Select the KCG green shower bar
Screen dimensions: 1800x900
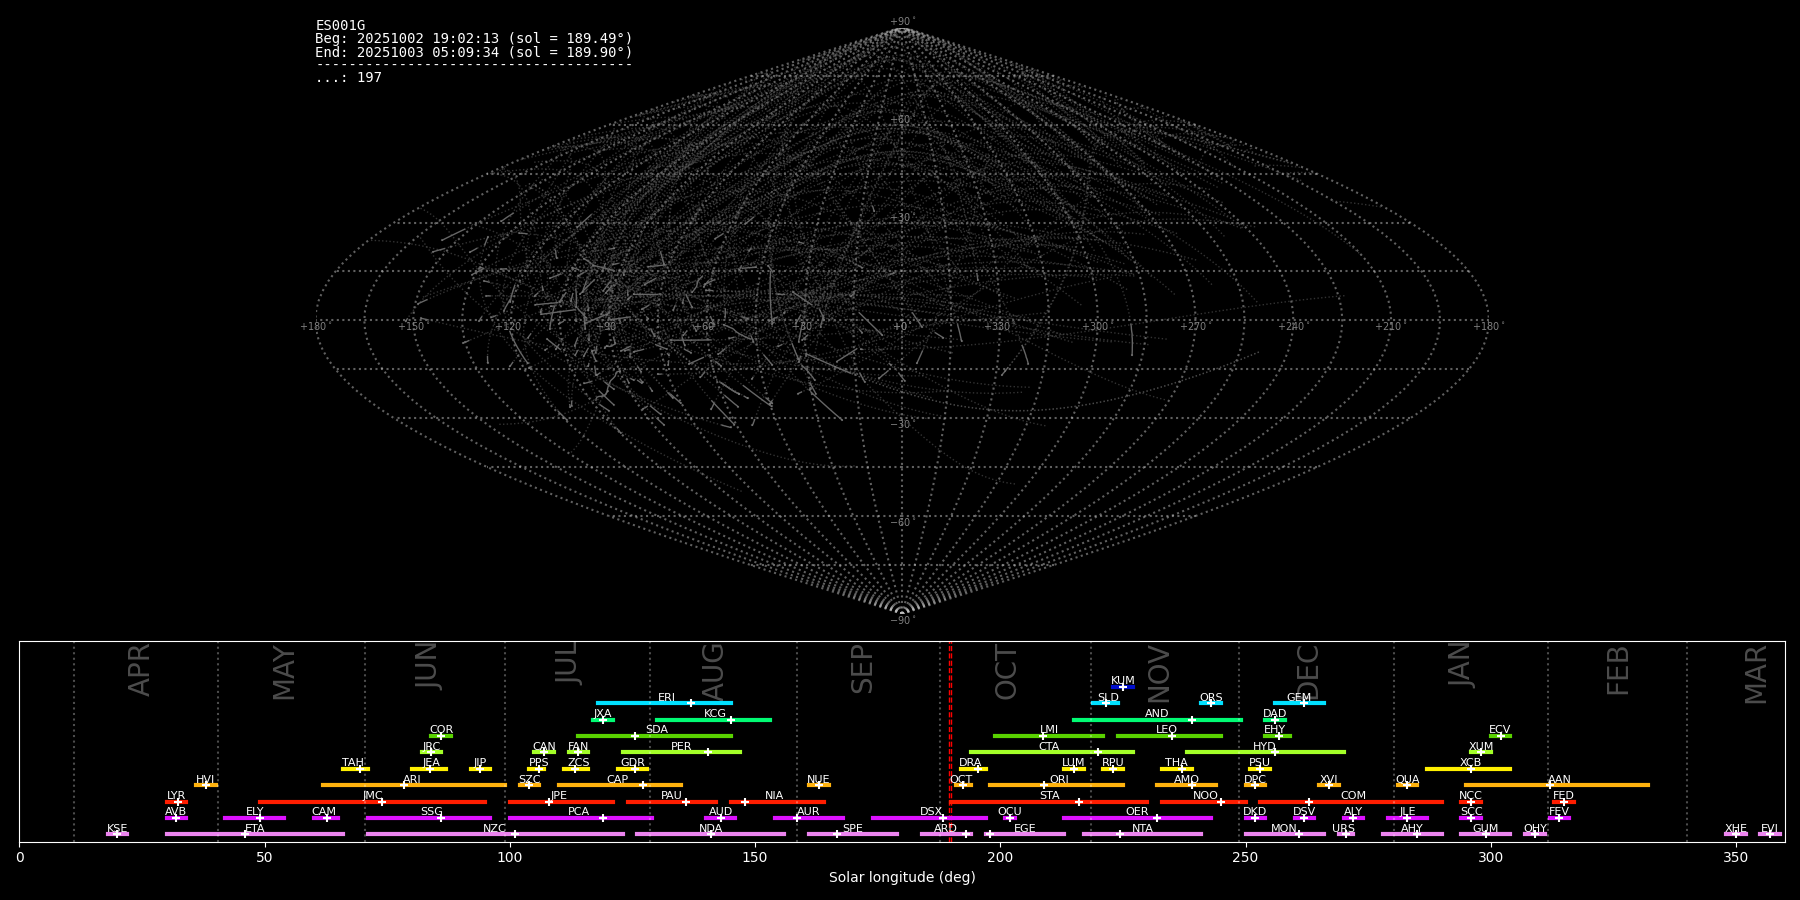pyautogui.click(x=713, y=719)
